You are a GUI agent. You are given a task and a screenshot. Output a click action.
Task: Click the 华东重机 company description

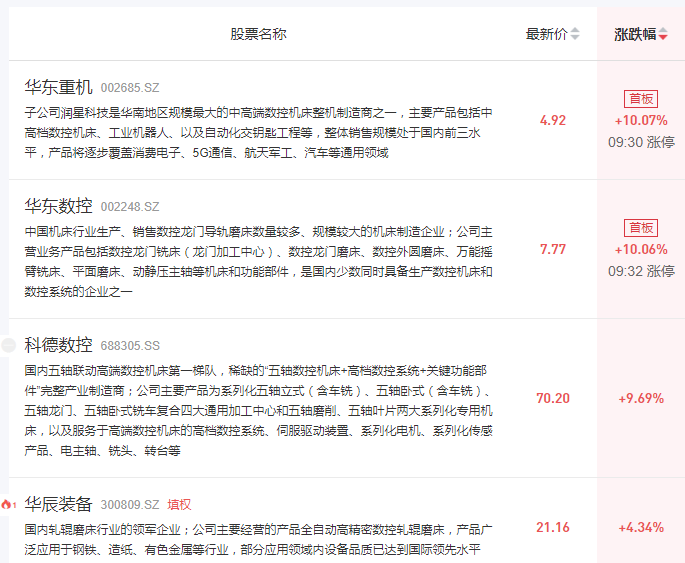point(258,133)
